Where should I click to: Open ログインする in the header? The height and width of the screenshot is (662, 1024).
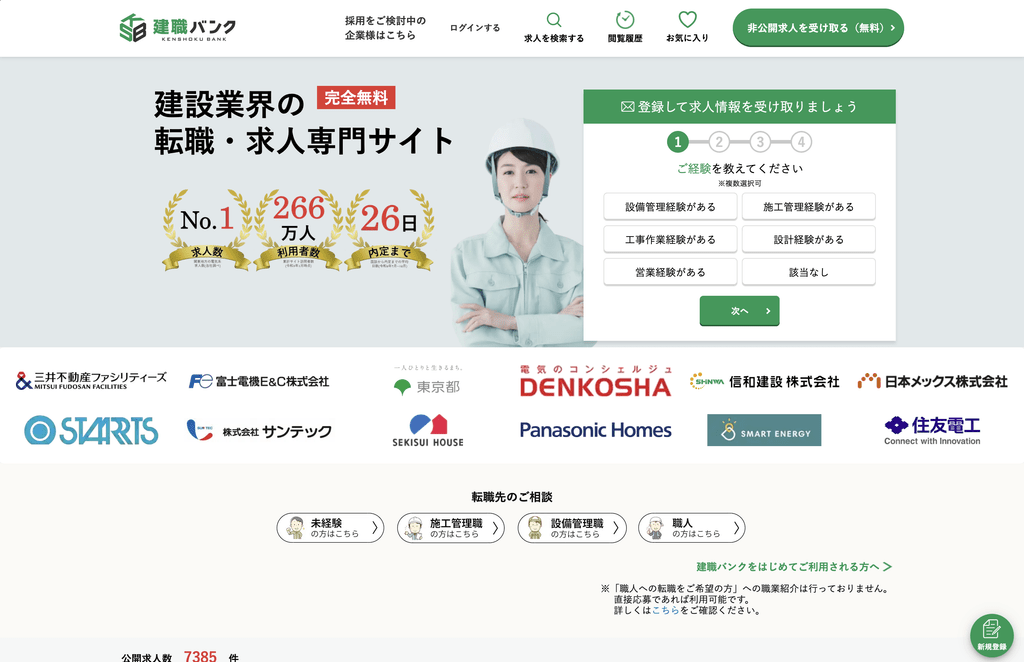475,28
